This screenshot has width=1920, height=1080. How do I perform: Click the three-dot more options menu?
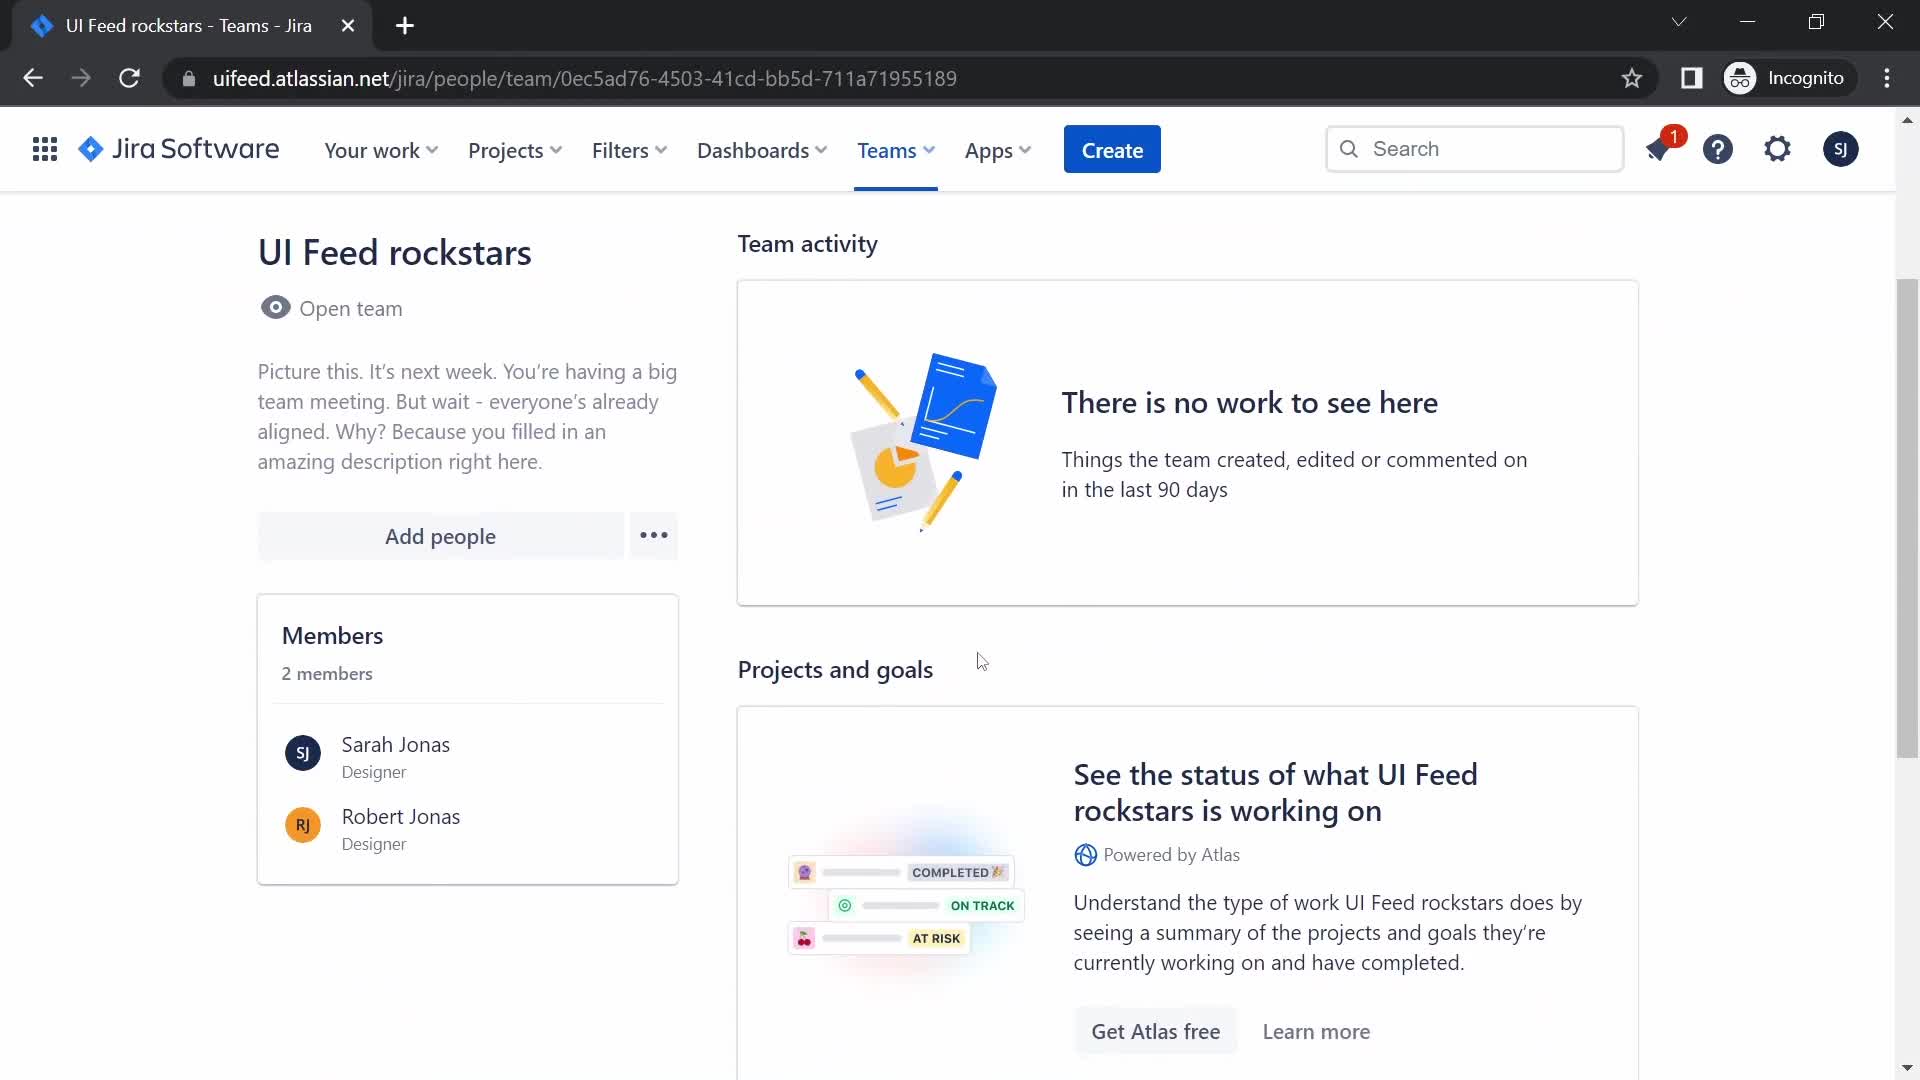[654, 535]
